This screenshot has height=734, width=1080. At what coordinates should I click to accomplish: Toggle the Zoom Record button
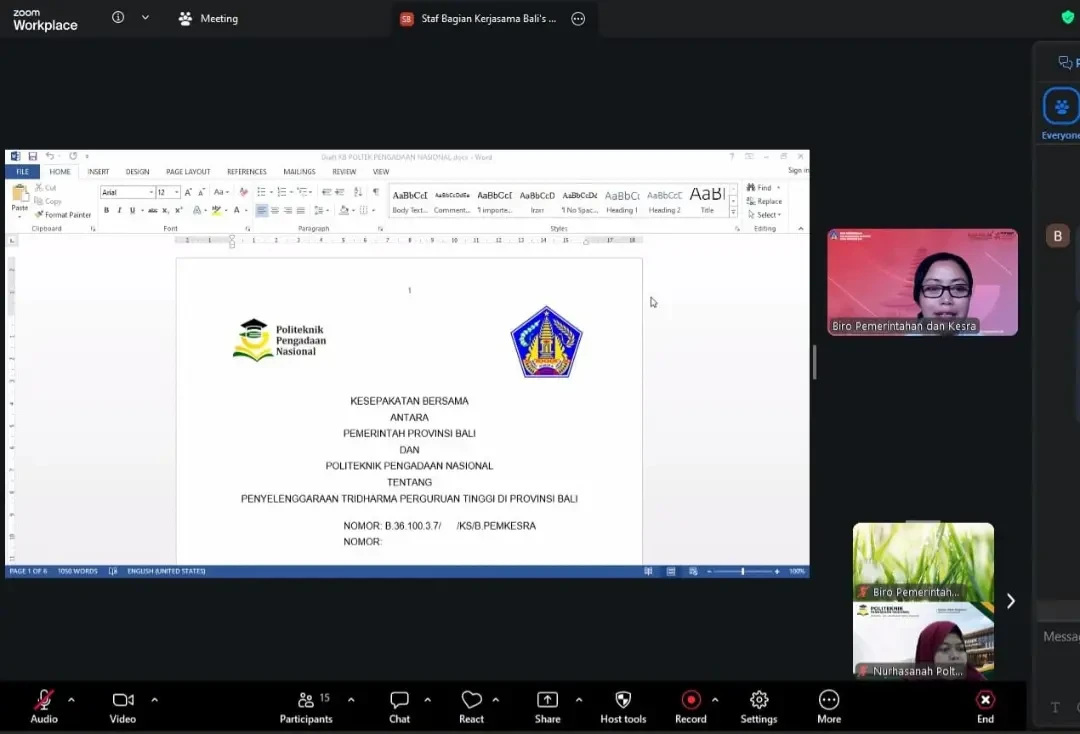[x=691, y=706]
